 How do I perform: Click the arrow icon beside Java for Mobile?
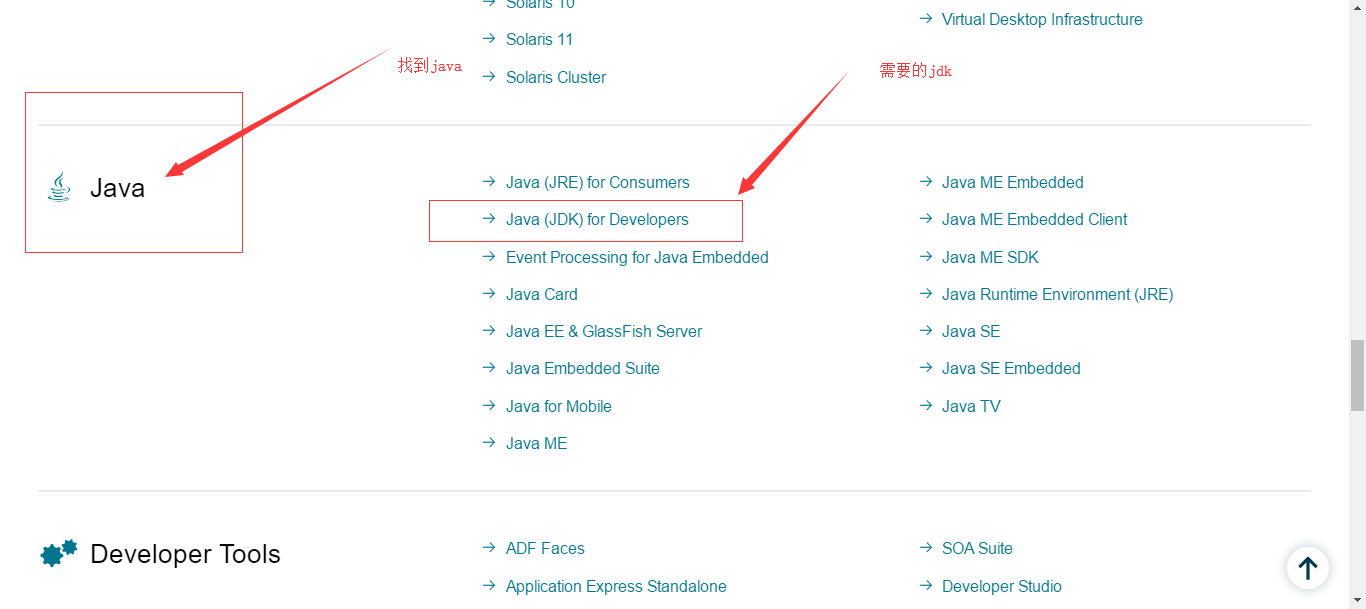click(x=489, y=406)
